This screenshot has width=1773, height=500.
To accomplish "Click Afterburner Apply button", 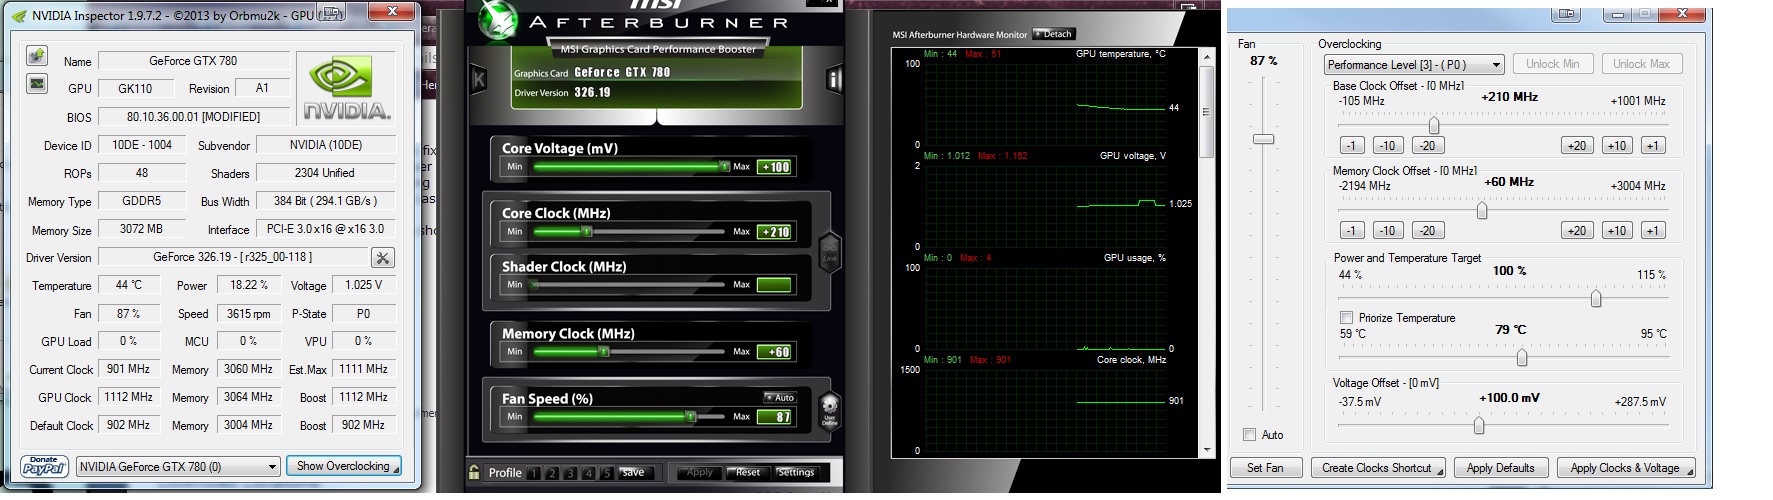I will pos(700,472).
